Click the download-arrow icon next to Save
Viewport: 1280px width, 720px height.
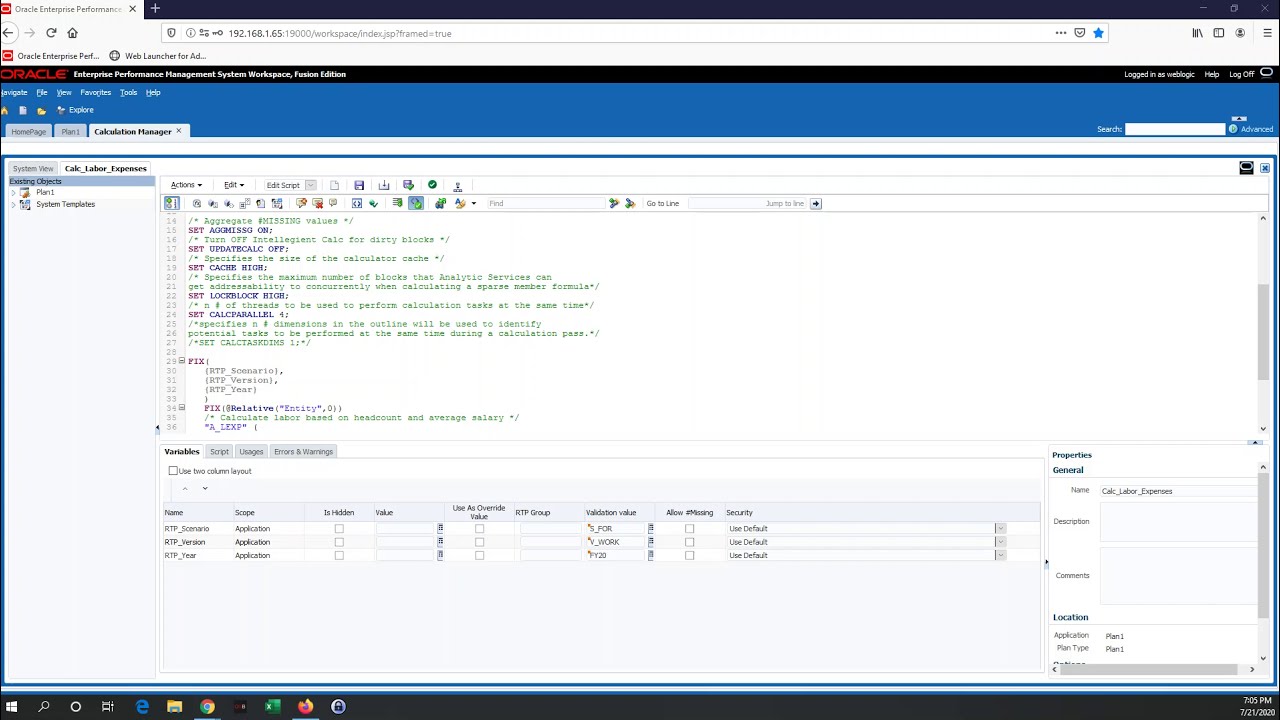[x=384, y=185]
